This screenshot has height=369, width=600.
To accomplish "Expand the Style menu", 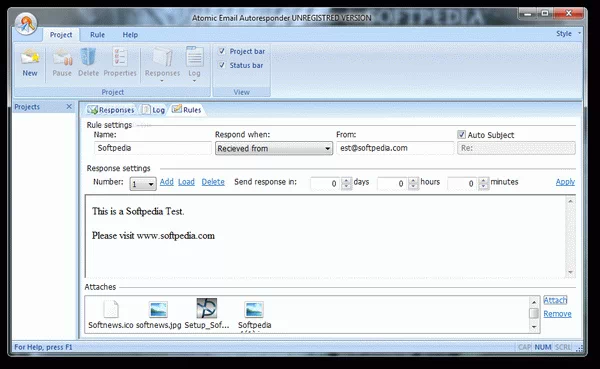I will tap(569, 34).
